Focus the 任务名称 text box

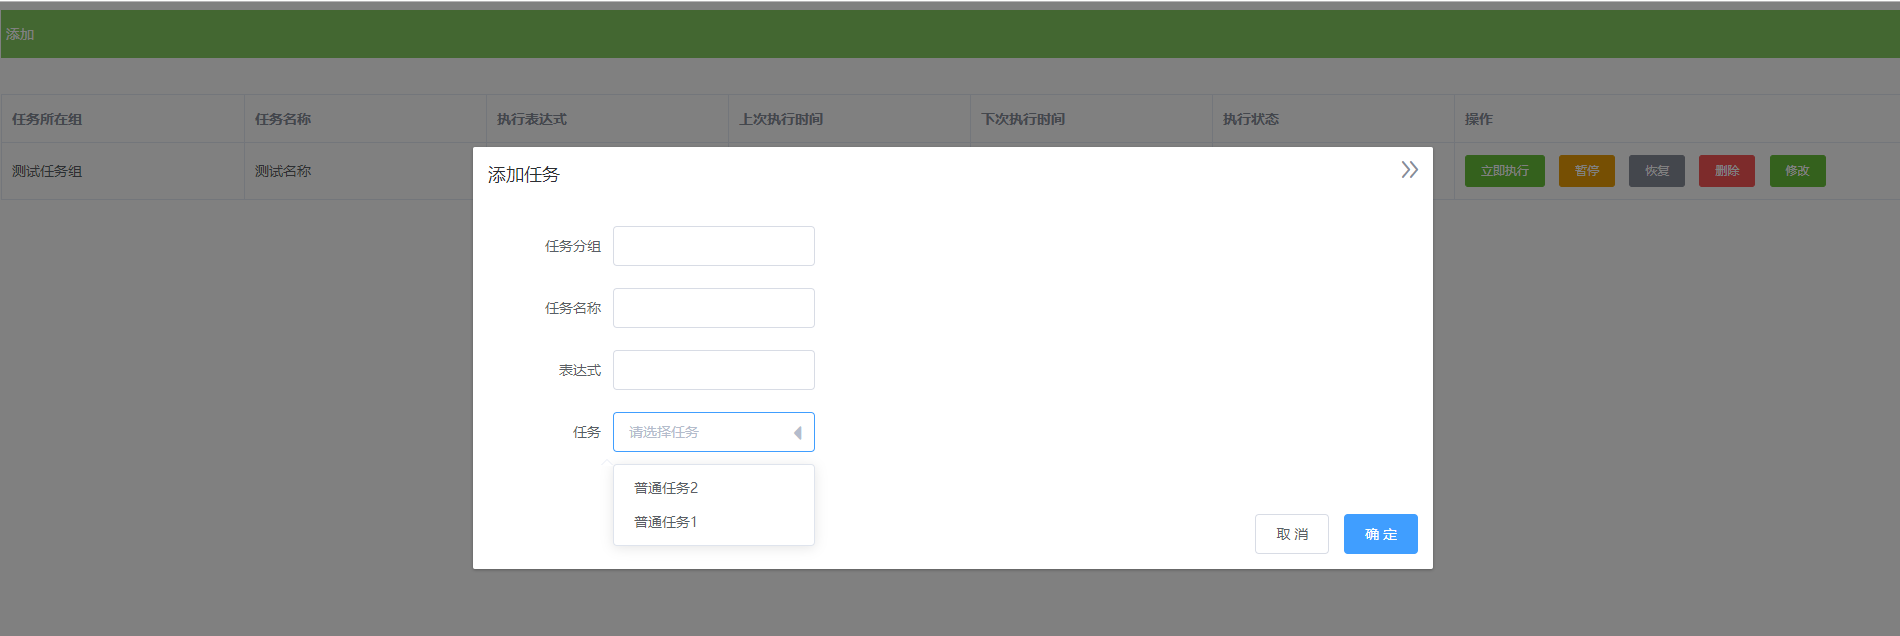coord(714,308)
